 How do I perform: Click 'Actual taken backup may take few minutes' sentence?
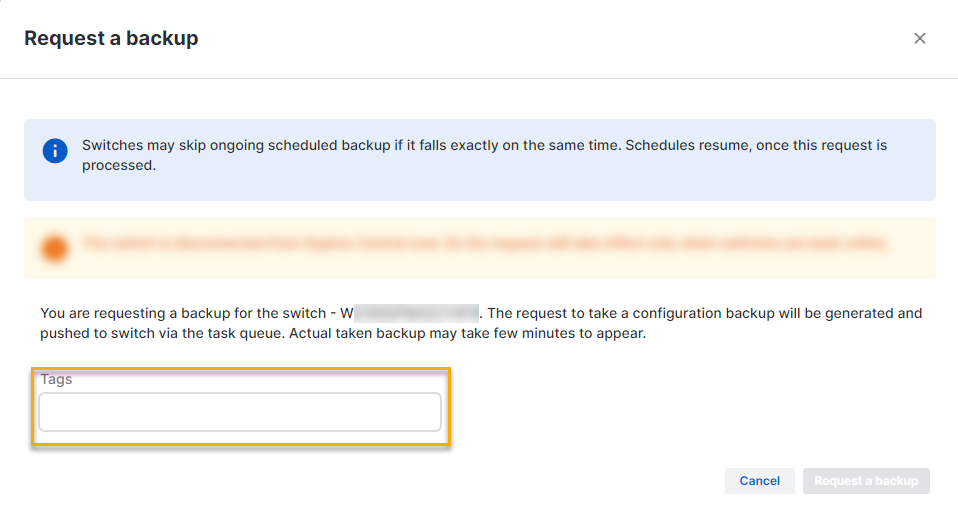[x=470, y=334]
